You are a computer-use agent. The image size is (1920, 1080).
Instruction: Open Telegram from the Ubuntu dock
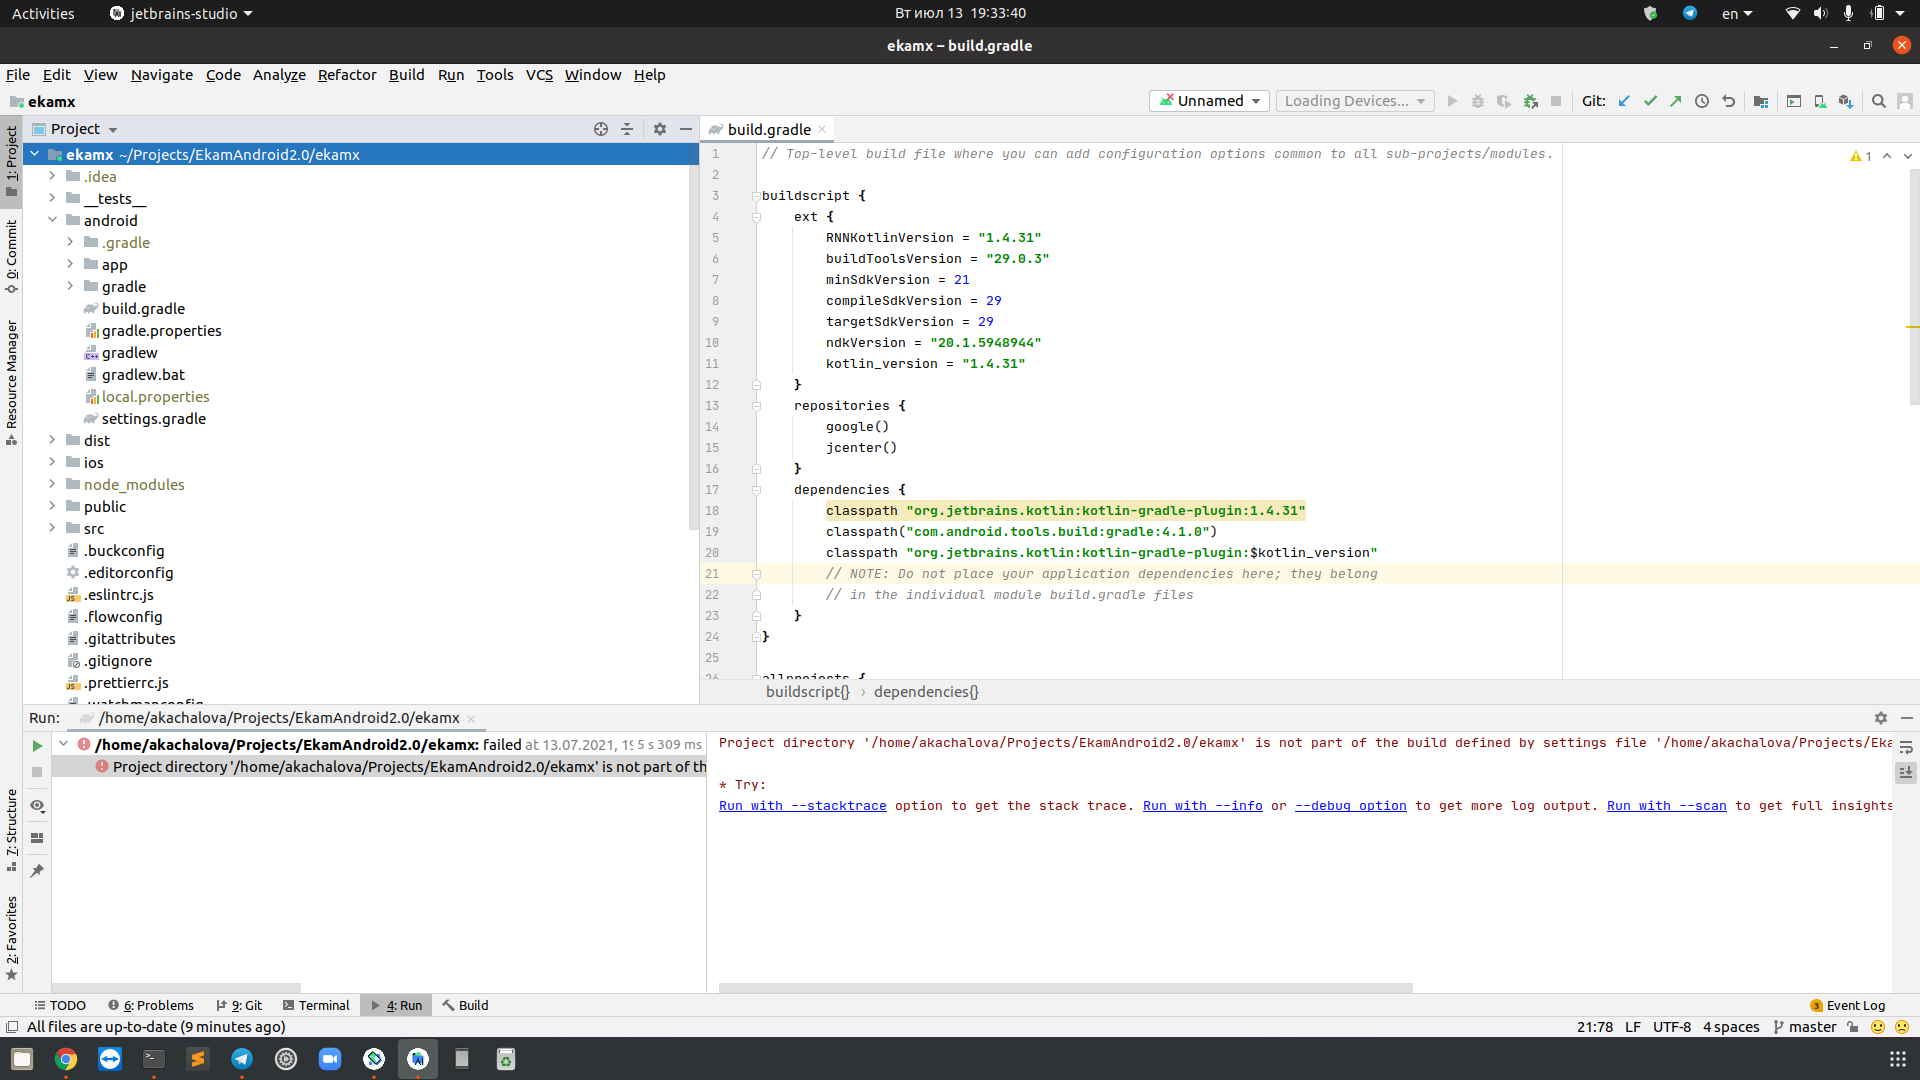pos(242,1059)
